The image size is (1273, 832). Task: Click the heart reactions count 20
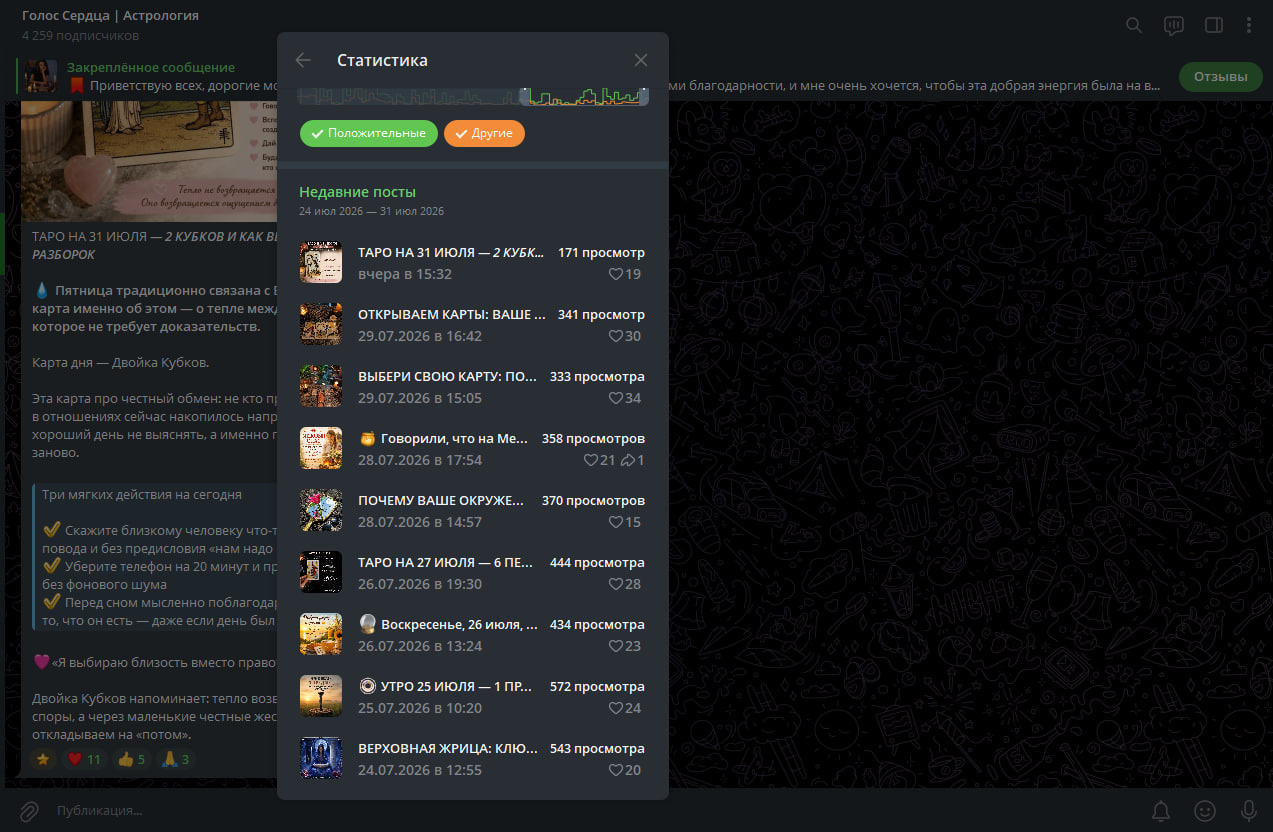click(625, 770)
